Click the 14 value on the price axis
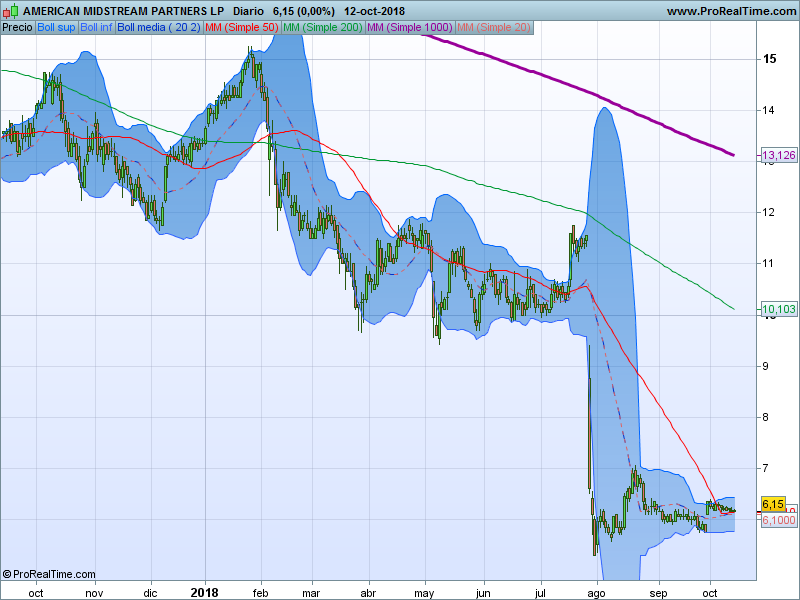Viewport: 800px width, 600px height. (768, 110)
